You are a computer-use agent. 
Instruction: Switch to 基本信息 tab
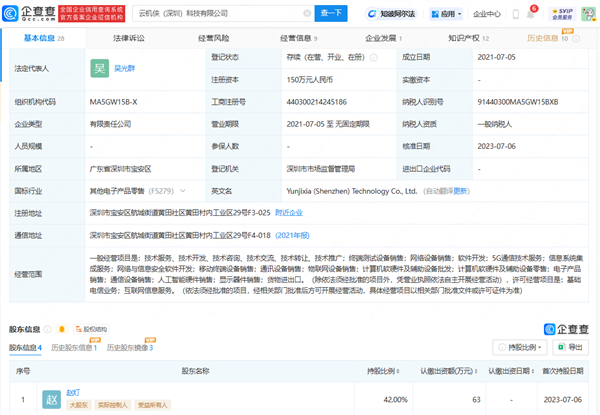[44, 38]
